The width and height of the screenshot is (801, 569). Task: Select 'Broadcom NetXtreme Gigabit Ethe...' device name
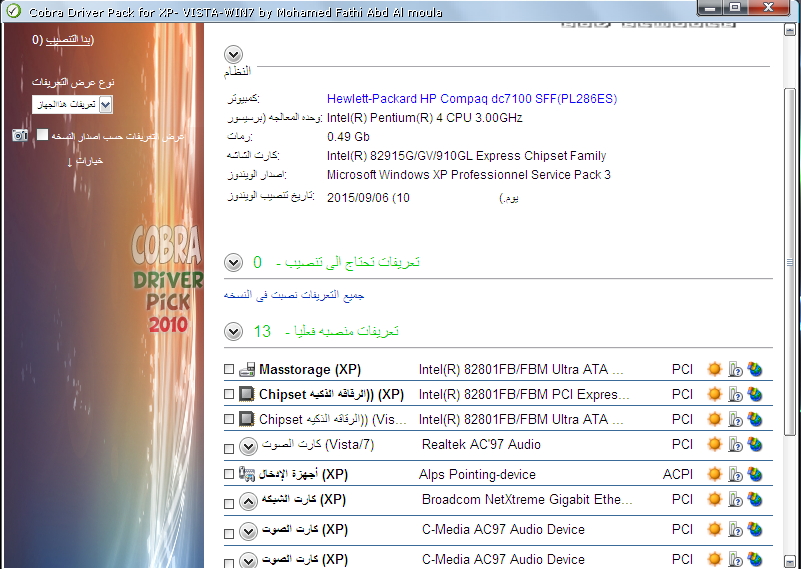[527, 499]
